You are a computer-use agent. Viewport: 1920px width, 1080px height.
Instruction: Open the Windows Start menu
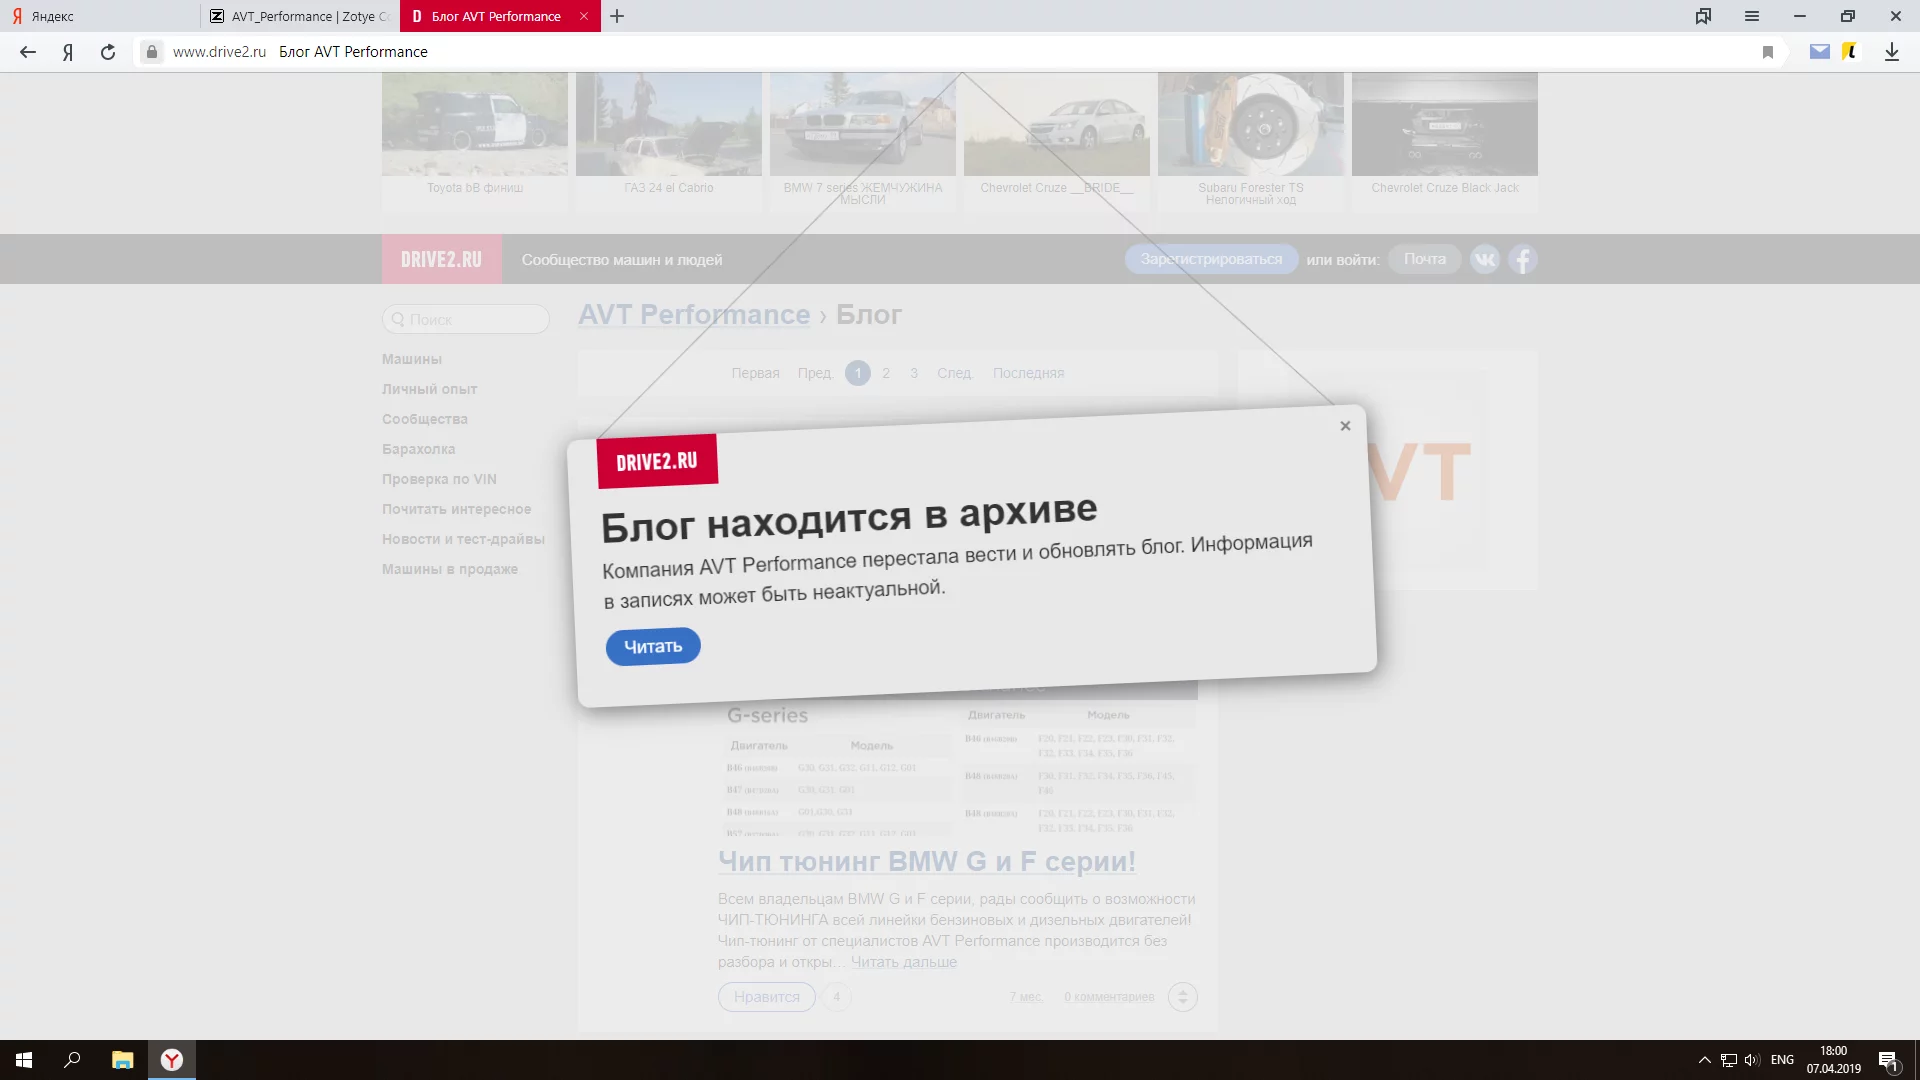coord(24,1060)
